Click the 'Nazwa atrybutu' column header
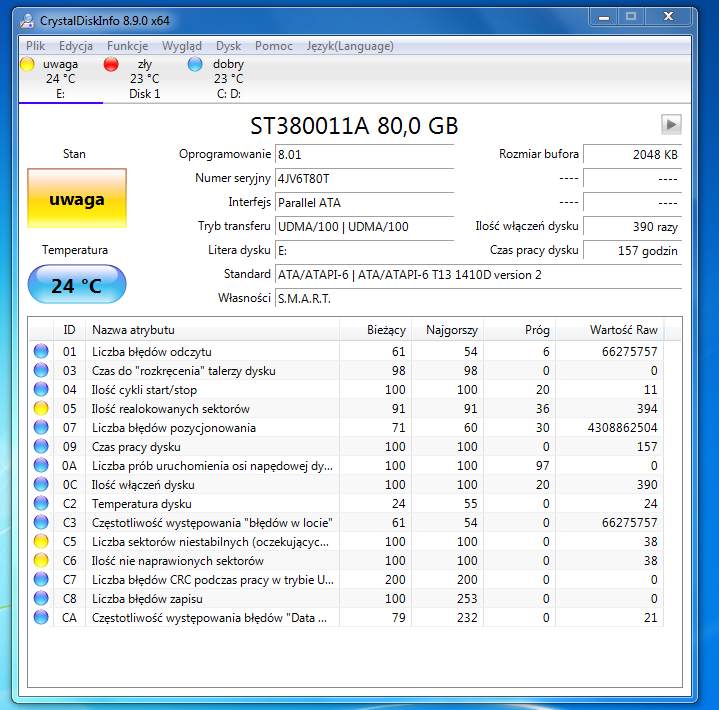Image resolution: width=719 pixels, height=710 pixels. pyautogui.click(x=212, y=330)
